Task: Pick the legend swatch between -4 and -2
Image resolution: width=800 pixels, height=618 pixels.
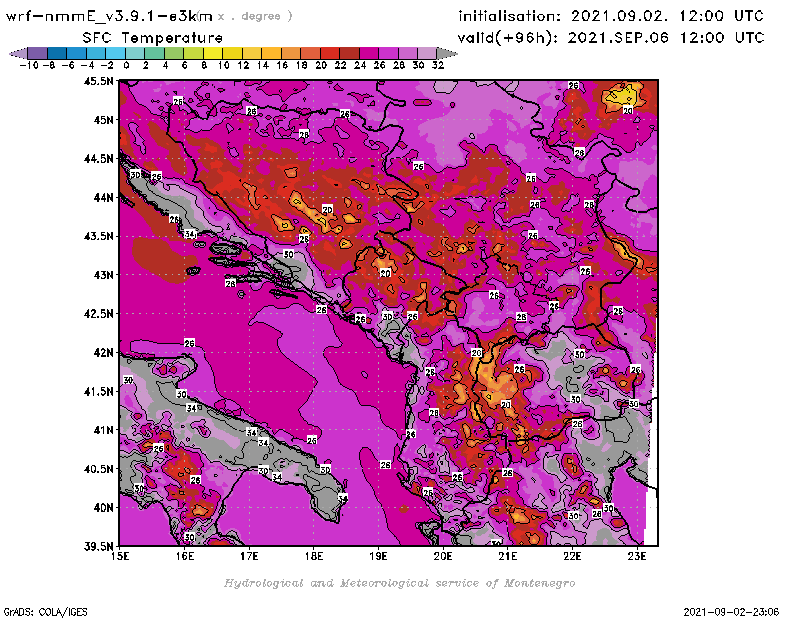Action: click(96, 53)
